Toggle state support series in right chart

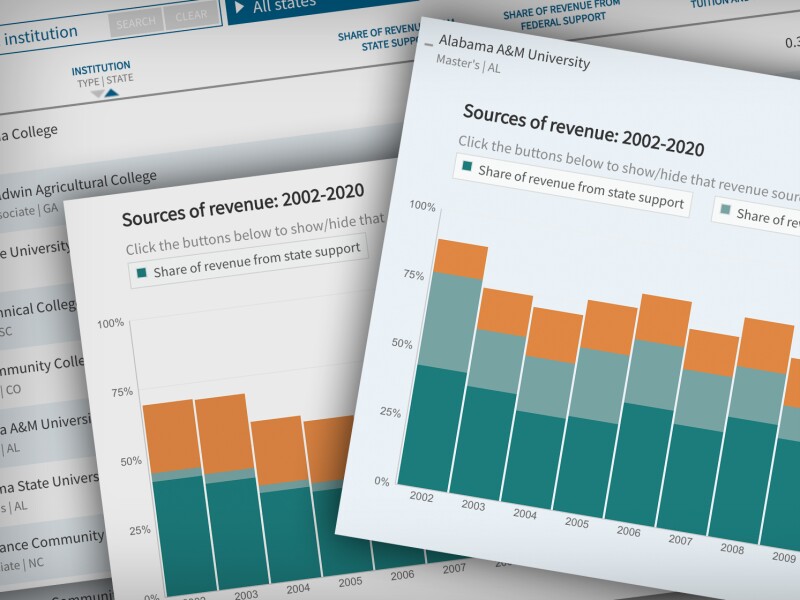572,185
